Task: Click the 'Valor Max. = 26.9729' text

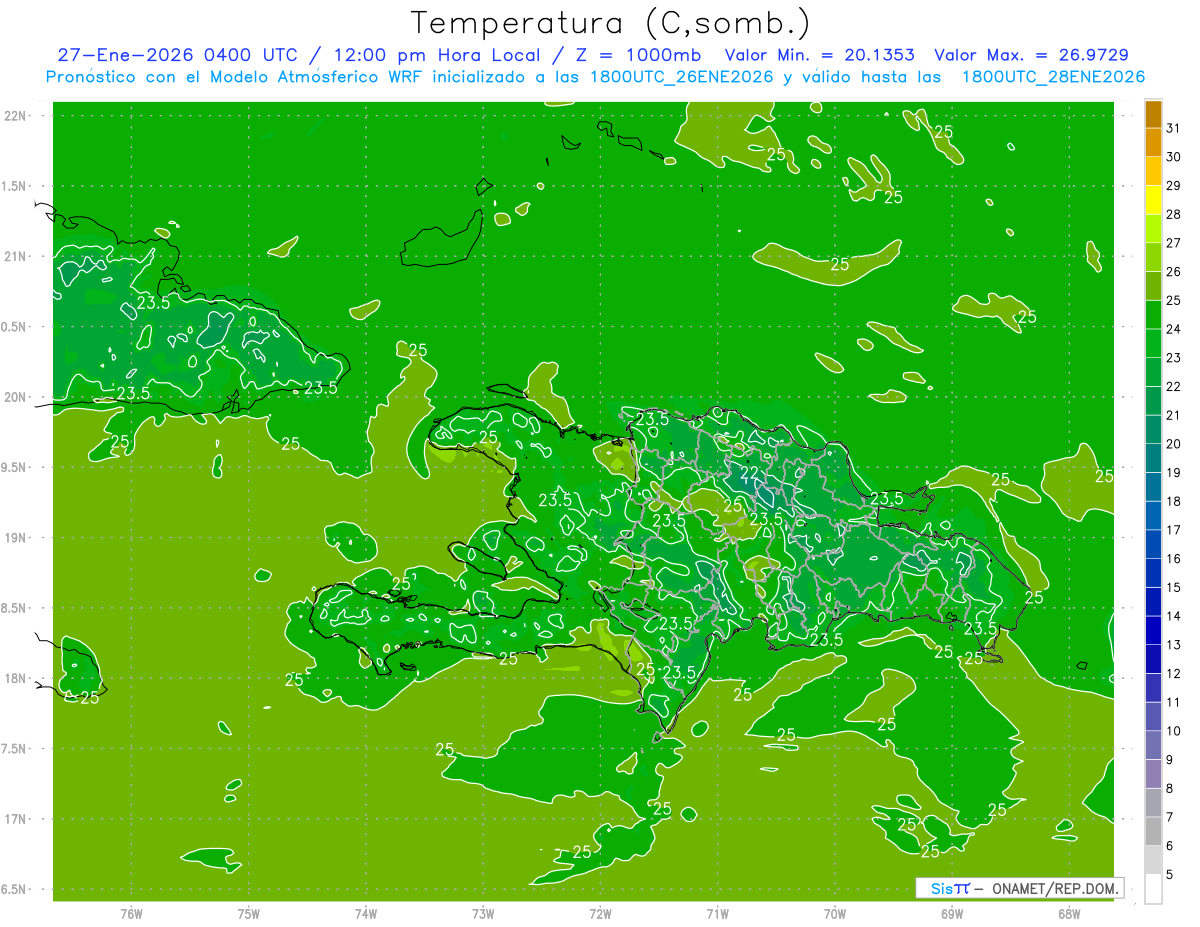Action: [1032, 55]
